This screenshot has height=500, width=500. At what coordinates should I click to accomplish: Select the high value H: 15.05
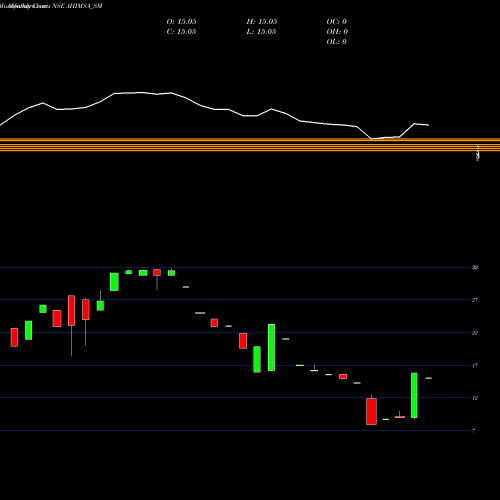click(x=262, y=22)
